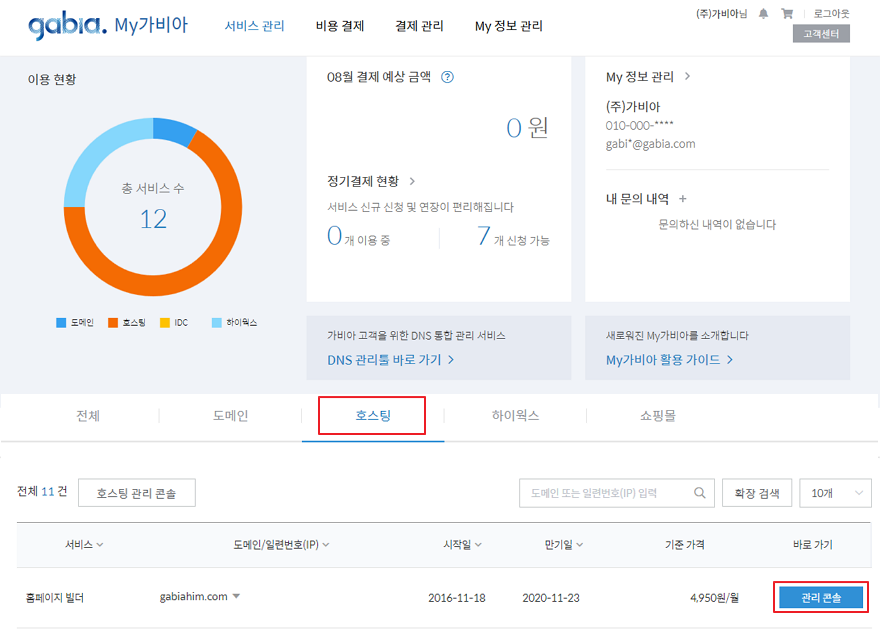
Task: Click the search magnifier icon
Action: point(699,493)
